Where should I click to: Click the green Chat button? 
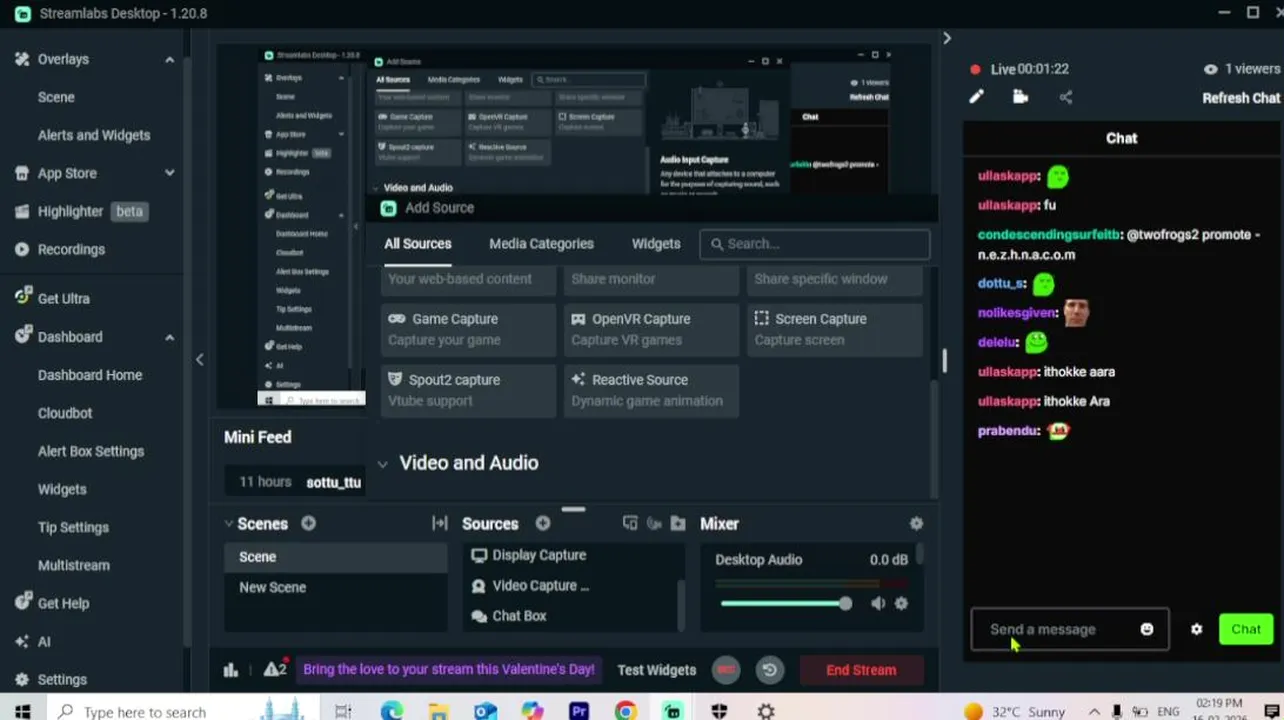coord(1246,629)
